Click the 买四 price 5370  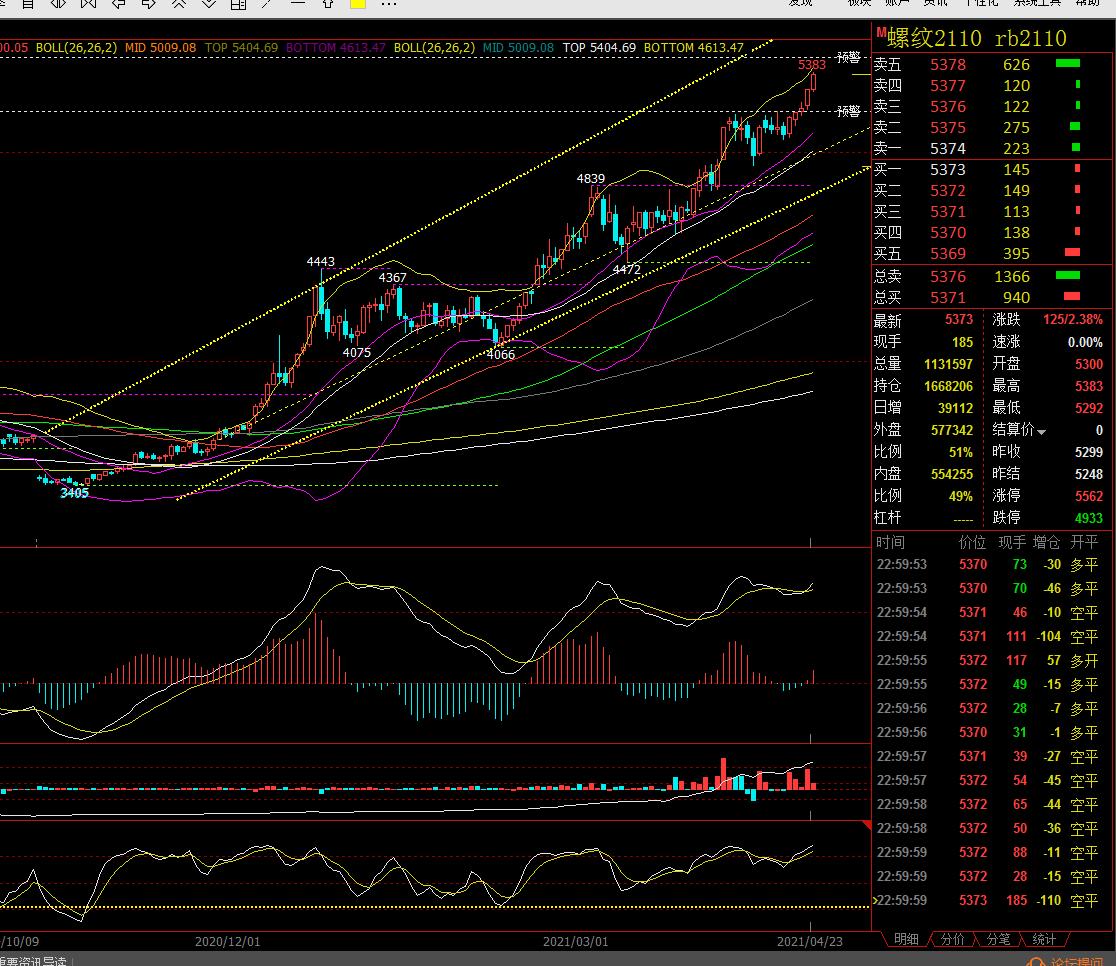coord(948,233)
